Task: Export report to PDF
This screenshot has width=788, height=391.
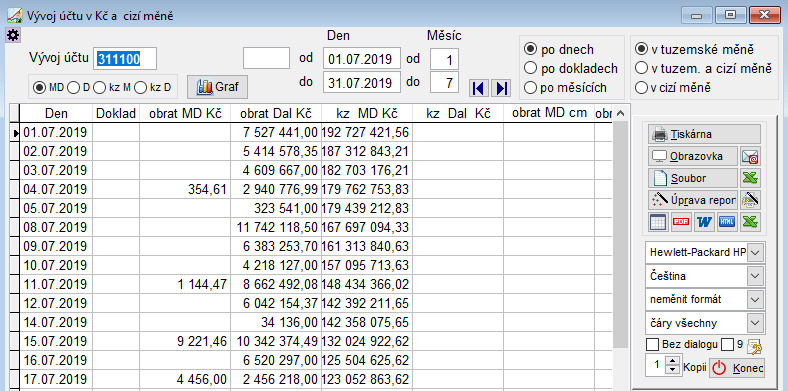Action: pos(681,222)
